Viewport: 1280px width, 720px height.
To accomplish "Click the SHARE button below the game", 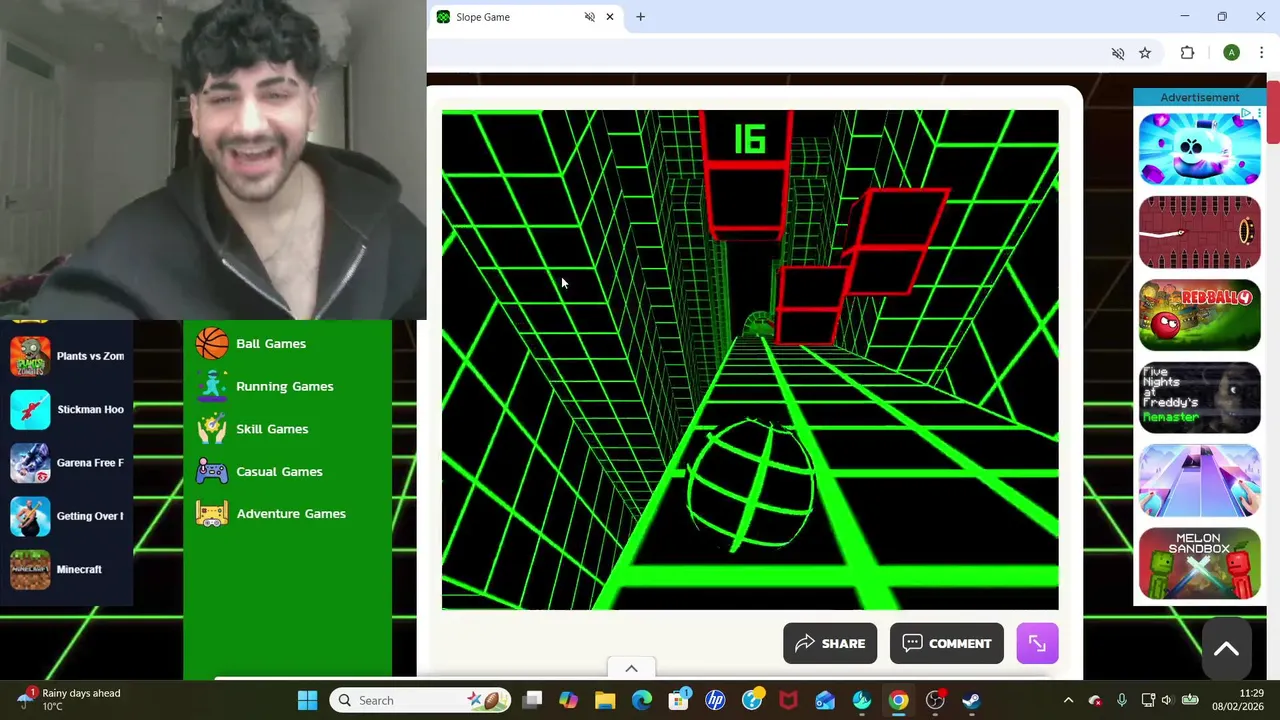I will coord(830,644).
